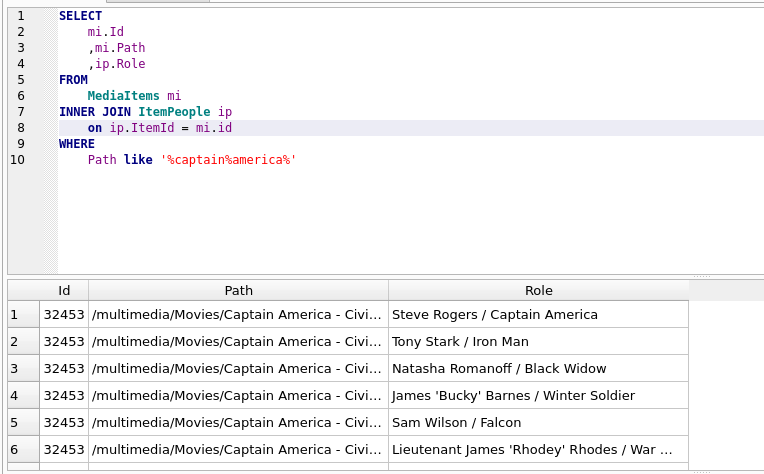Select result row number 1 header
Viewport: 764px width, 474px height.
tap(23, 315)
